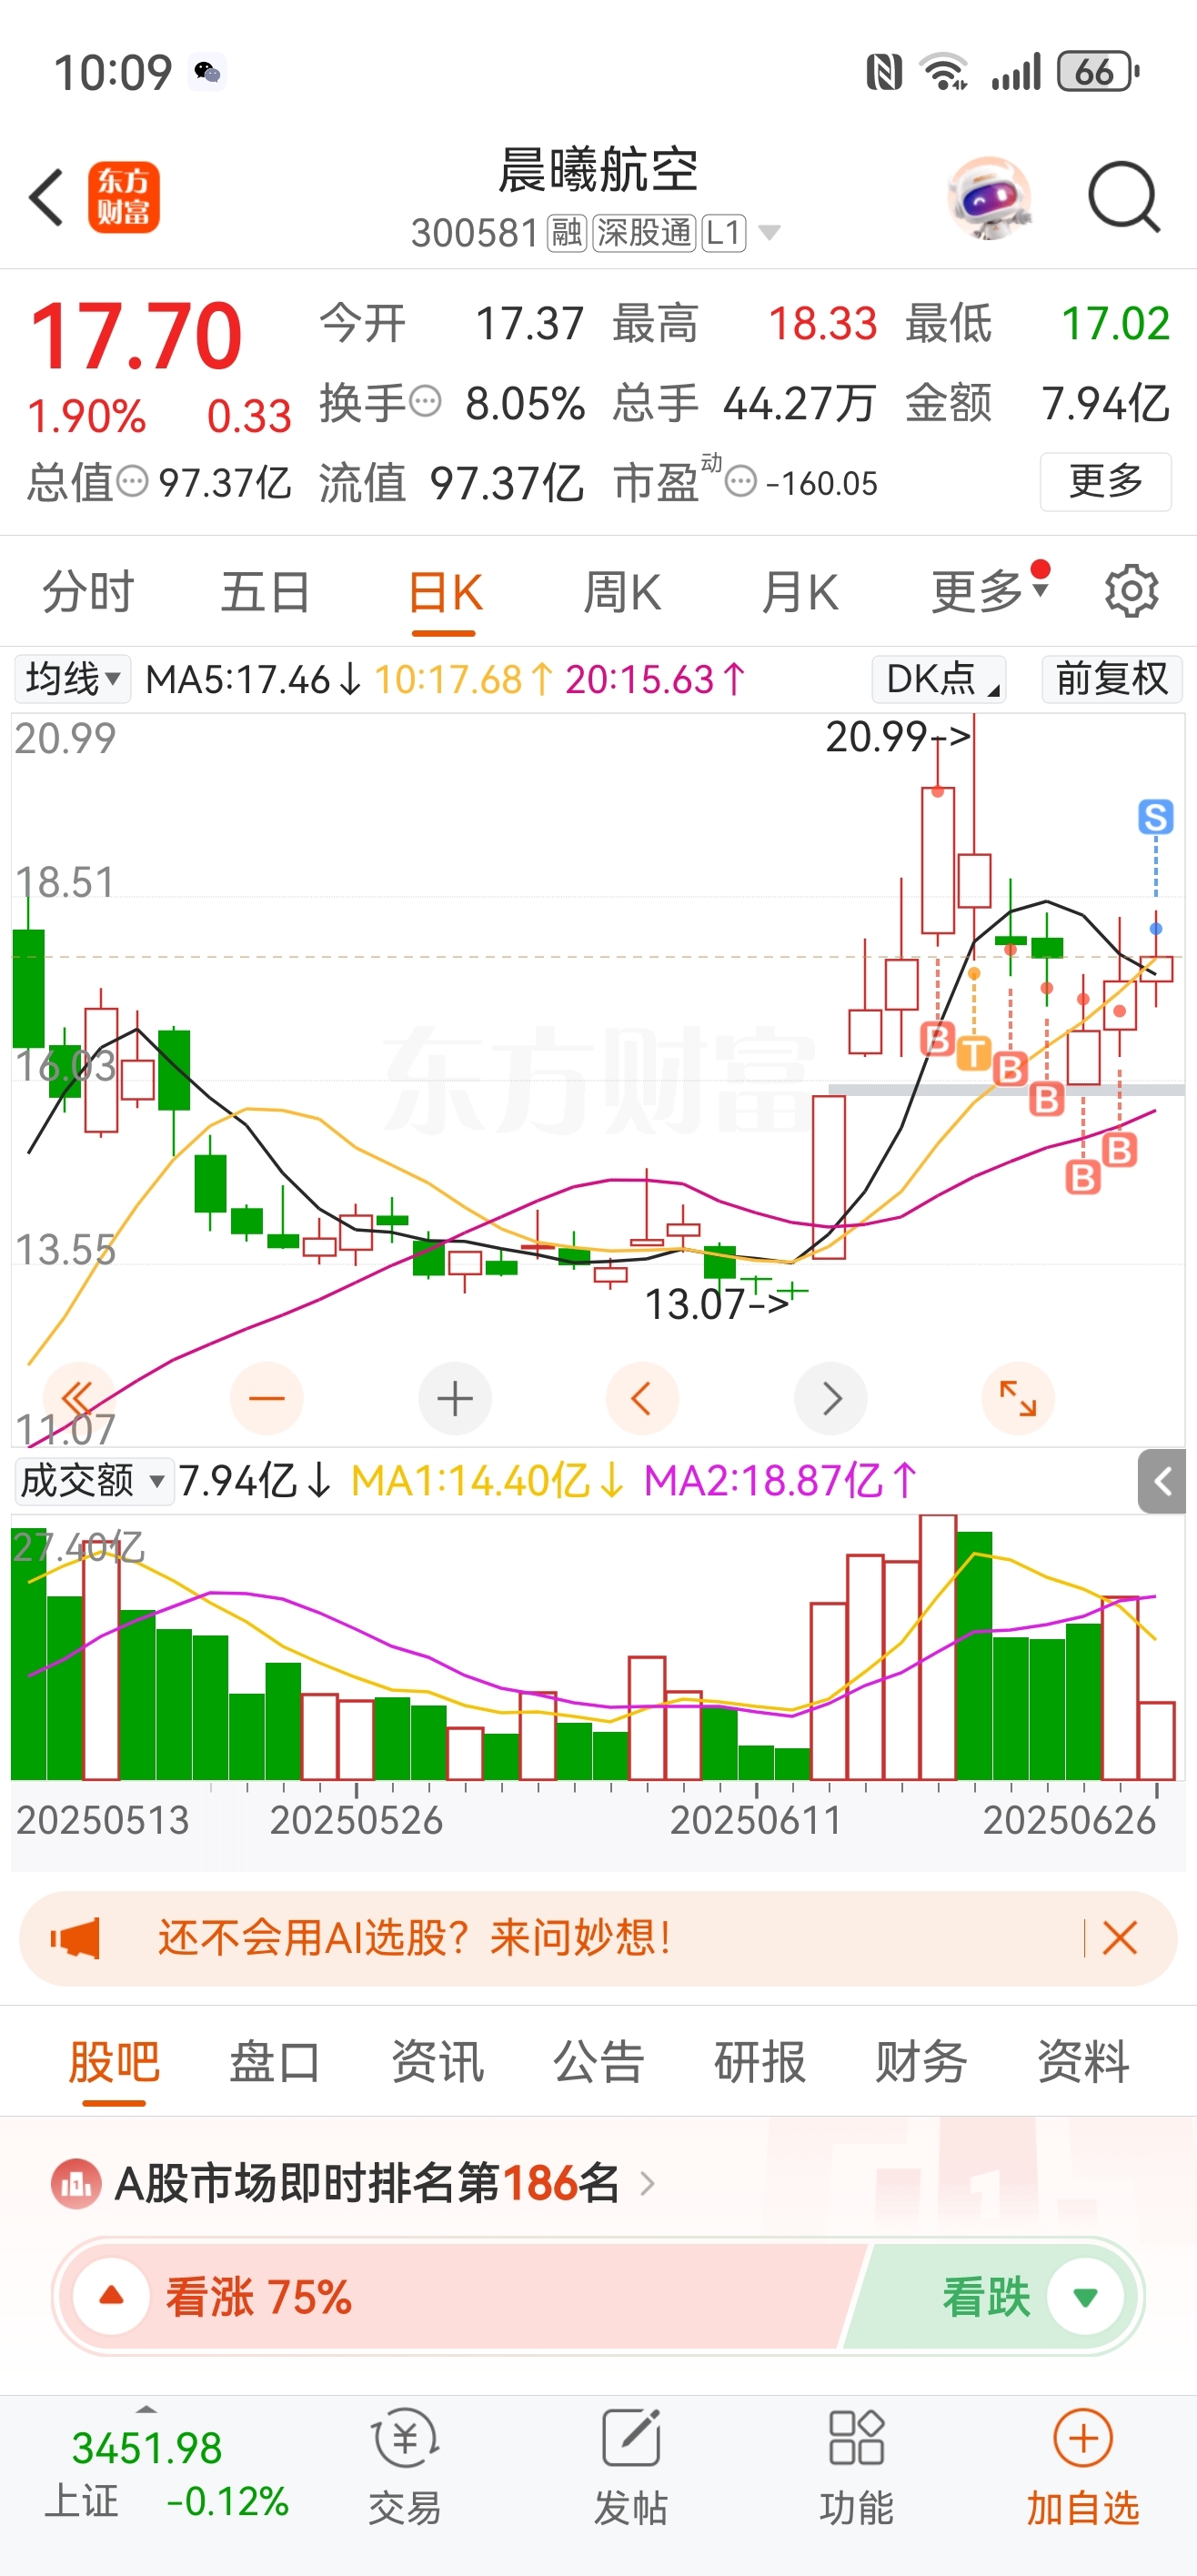Open ranking details chevron
Viewport: 1197px width, 2576px height.
point(647,2184)
